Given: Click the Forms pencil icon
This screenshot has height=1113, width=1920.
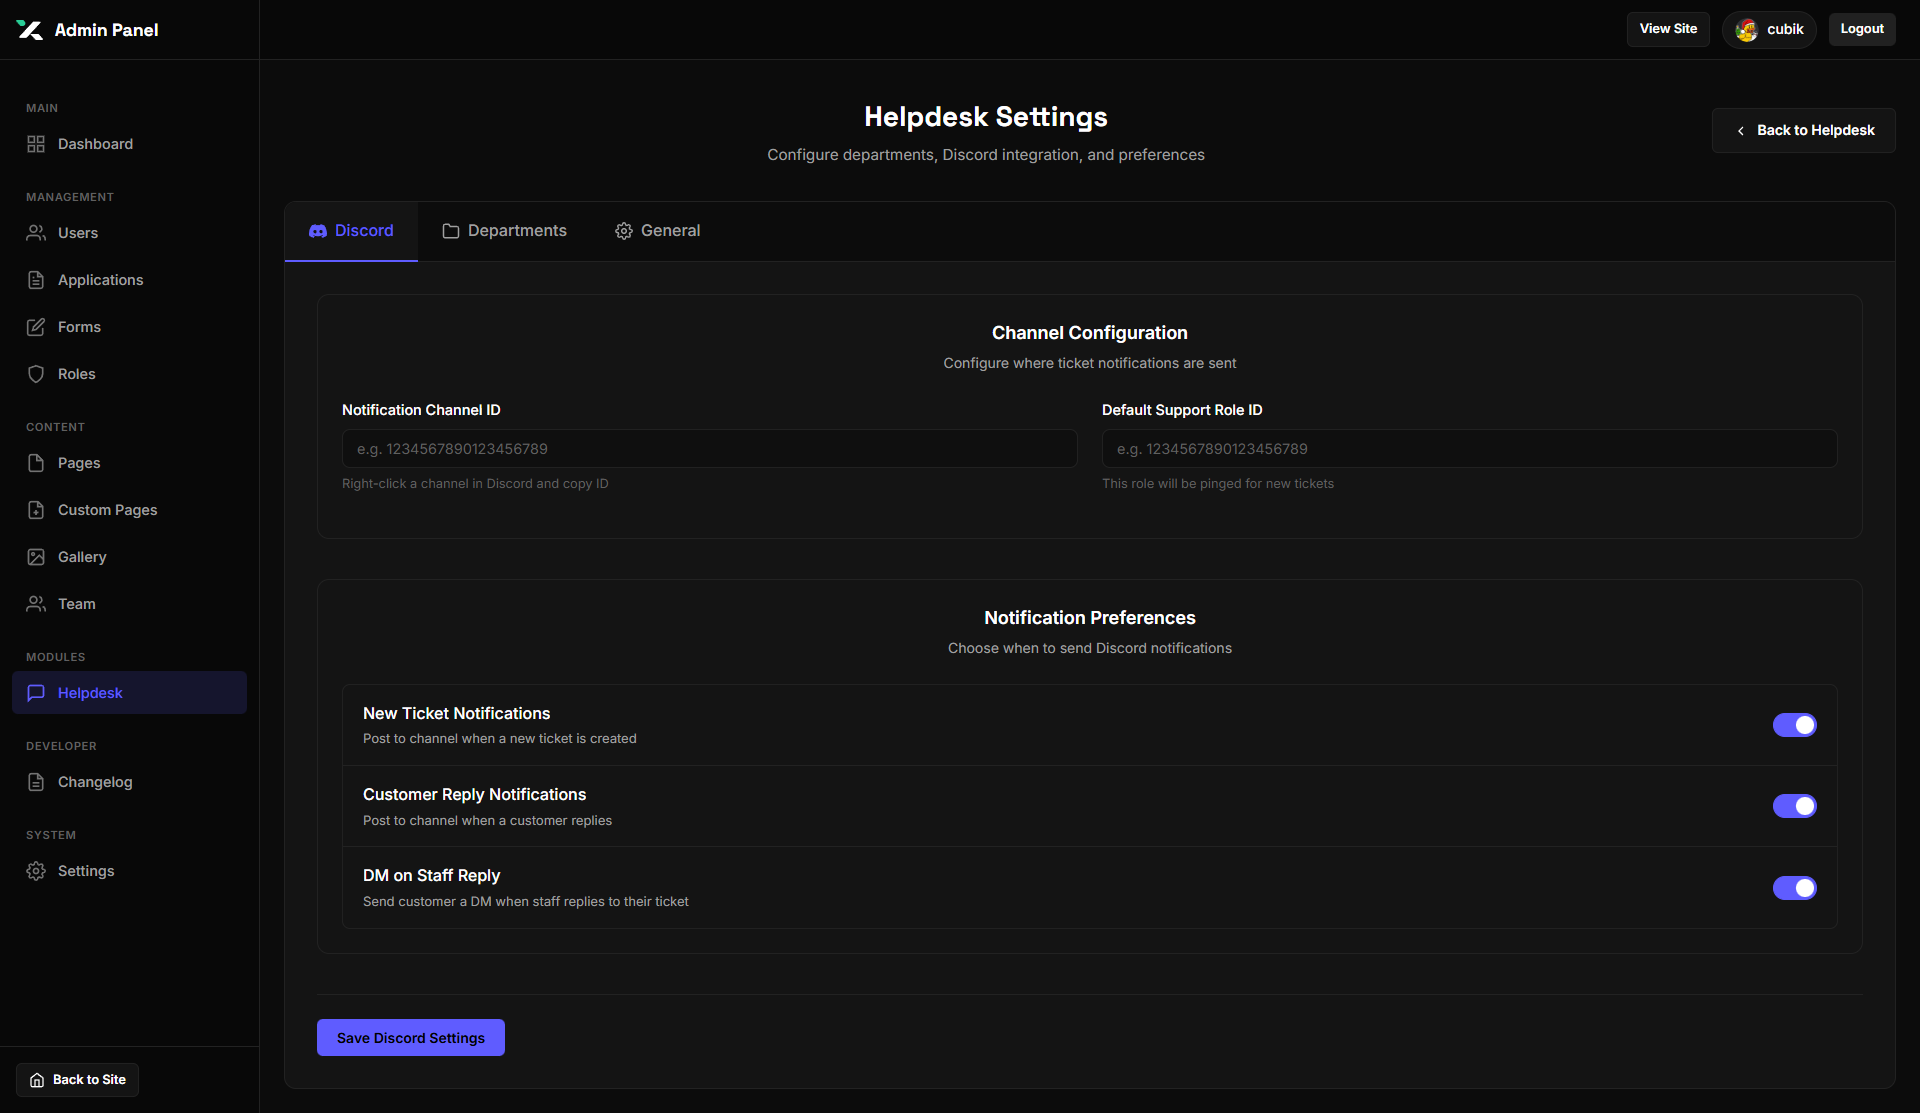Looking at the screenshot, I should [x=36, y=327].
